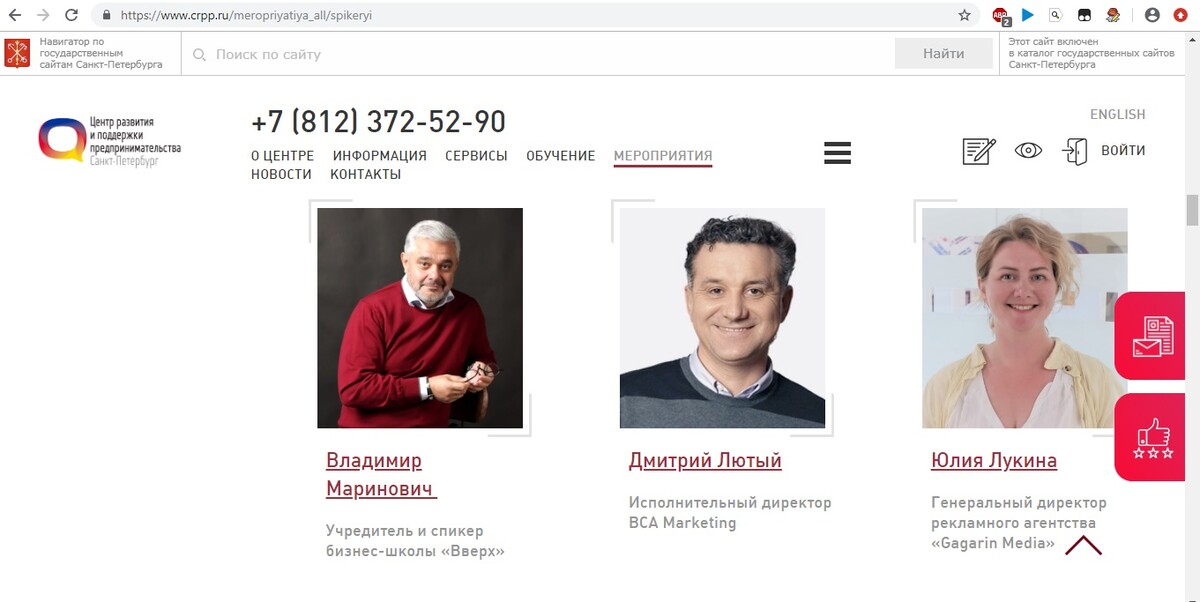Reload the page in browser
This screenshot has width=1200, height=602.
point(71,15)
